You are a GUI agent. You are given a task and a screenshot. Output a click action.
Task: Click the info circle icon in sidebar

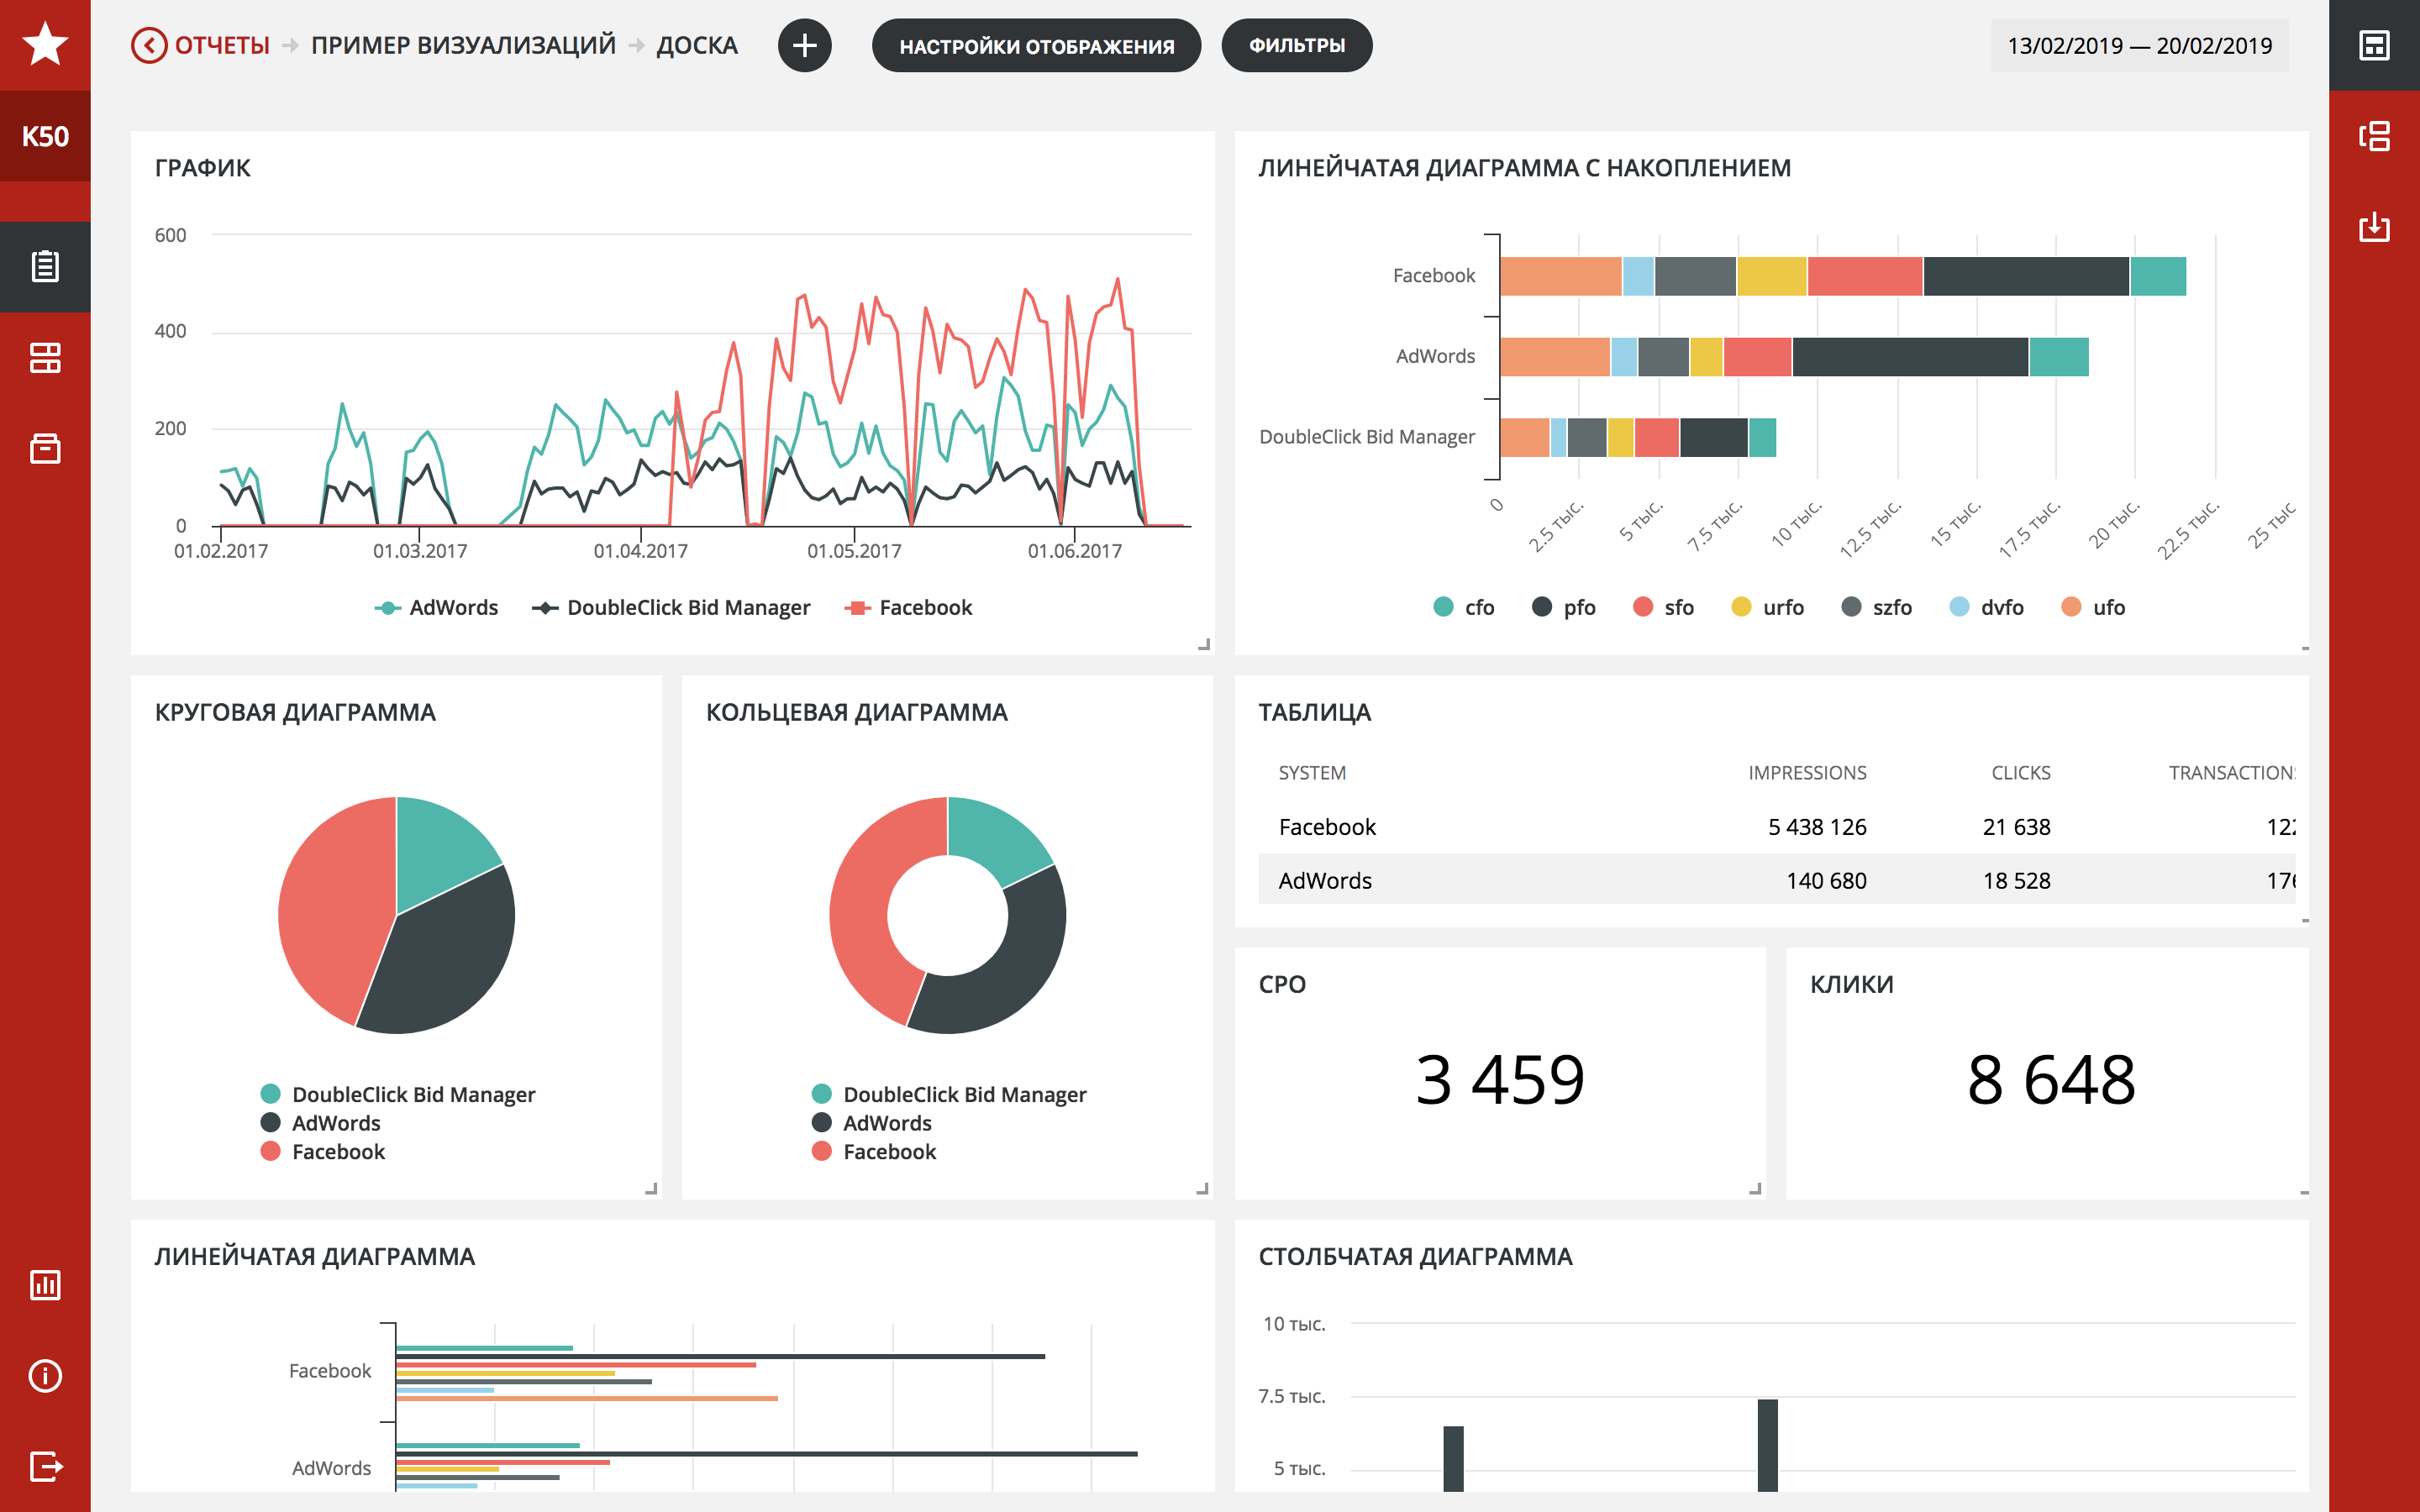[x=45, y=1376]
